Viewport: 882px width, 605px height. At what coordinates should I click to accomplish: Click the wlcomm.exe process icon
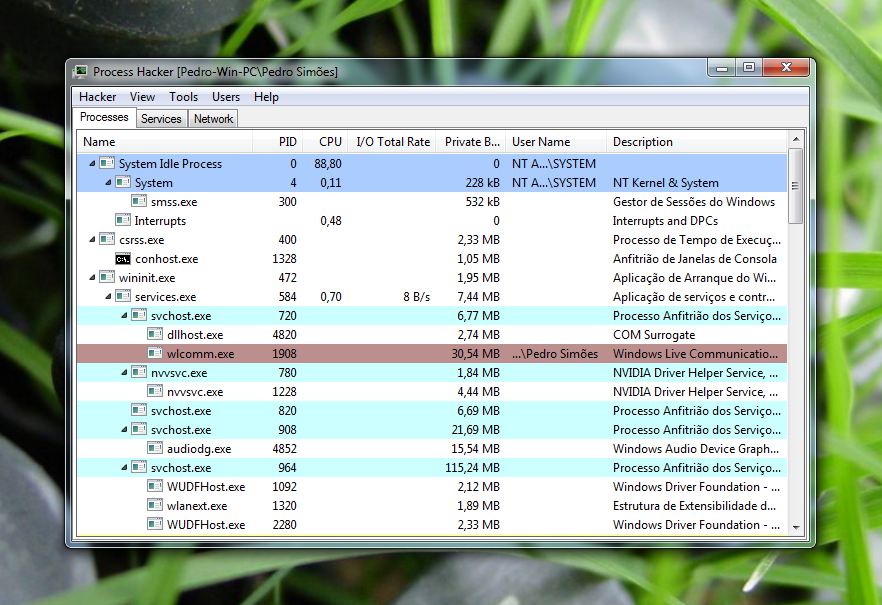(155, 354)
